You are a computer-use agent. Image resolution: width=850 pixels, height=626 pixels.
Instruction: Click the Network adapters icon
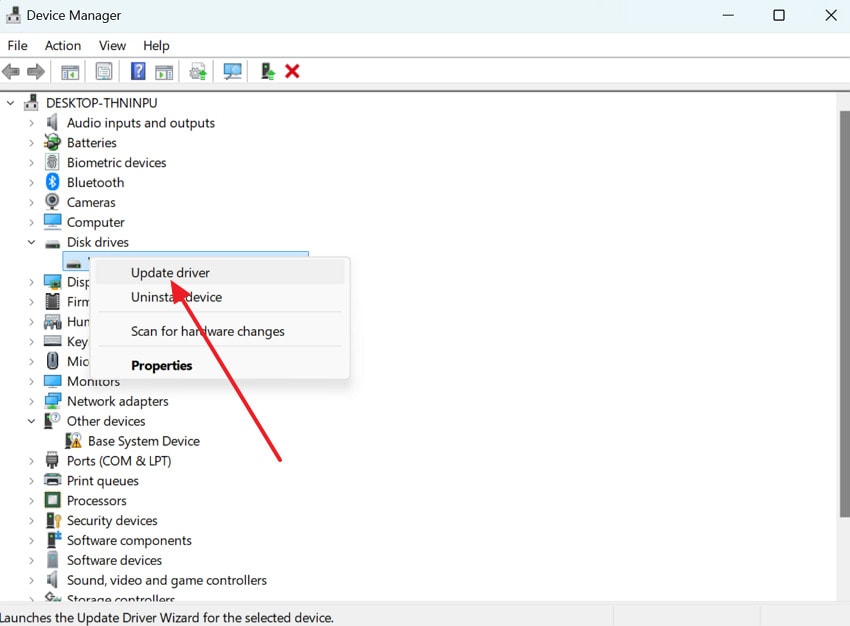point(52,401)
